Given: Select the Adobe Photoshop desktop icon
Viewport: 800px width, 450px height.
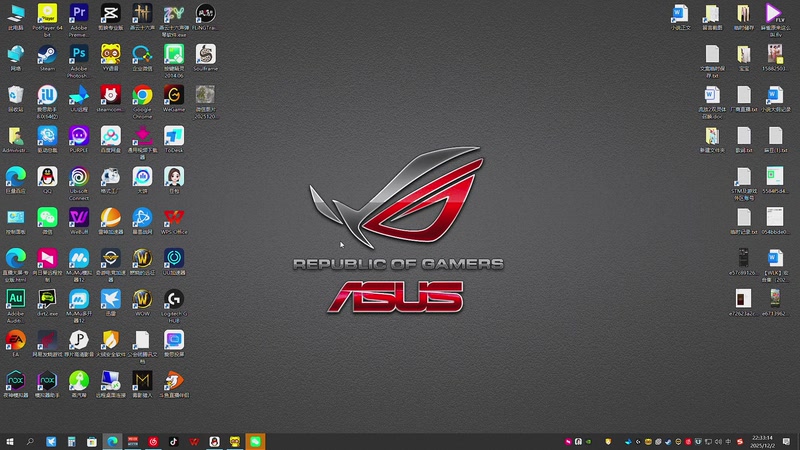Looking at the screenshot, I should coord(79,61).
